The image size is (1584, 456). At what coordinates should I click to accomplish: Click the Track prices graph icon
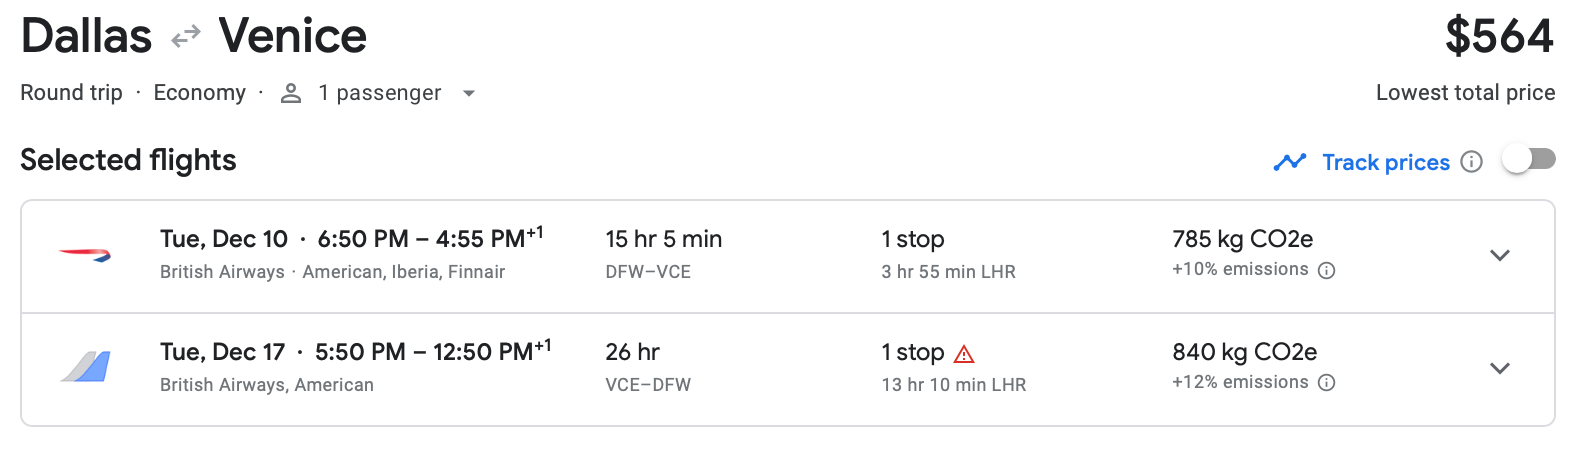pos(1290,162)
